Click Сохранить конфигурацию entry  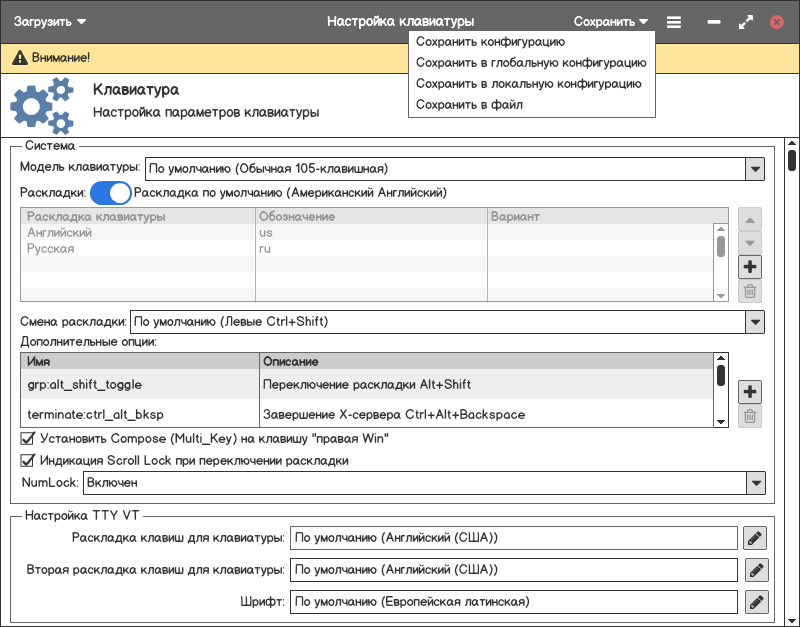pyautogui.click(x=490, y=42)
